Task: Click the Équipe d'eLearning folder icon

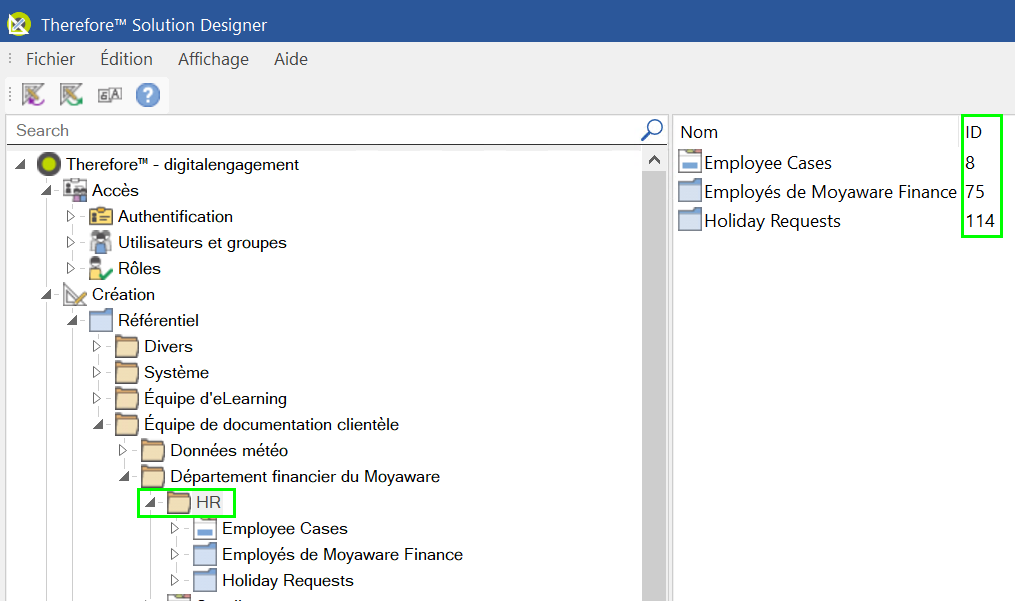Action: click(127, 398)
